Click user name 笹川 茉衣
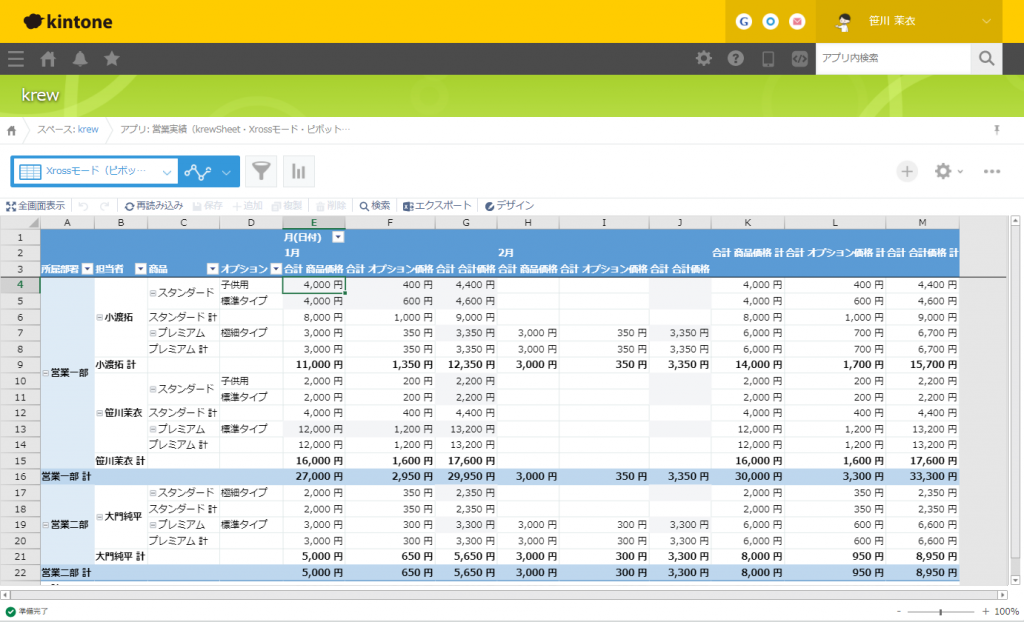1024x622 pixels. coord(892,21)
